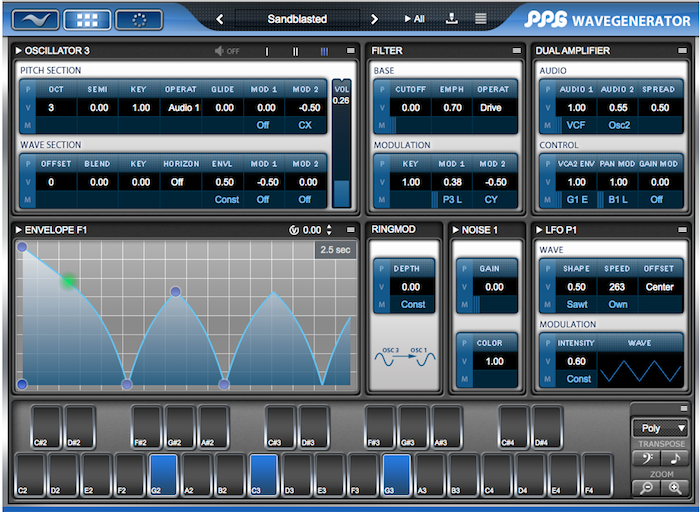The height and width of the screenshot is (512, 700).
Task: Edit LFO SPEED value 263
Action: point(618,287)
